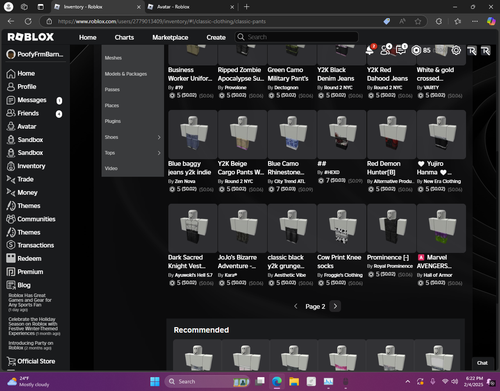This screenshot has height=391, width=500.
Task: Click the Inventory icon in the sidebar
Action: pyautogui.click(x=11, y=166)
